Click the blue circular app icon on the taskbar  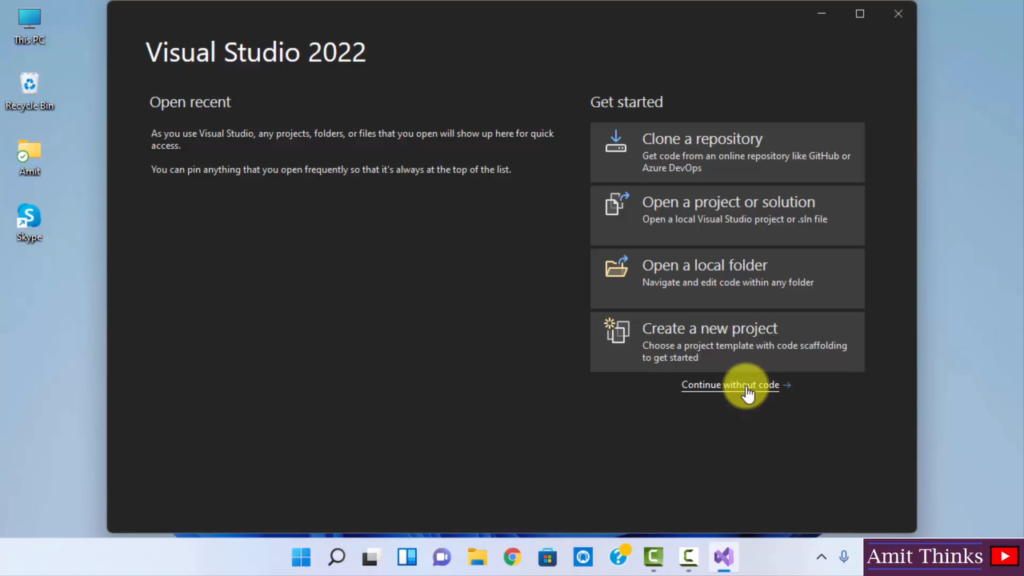(x=583, y=557)
